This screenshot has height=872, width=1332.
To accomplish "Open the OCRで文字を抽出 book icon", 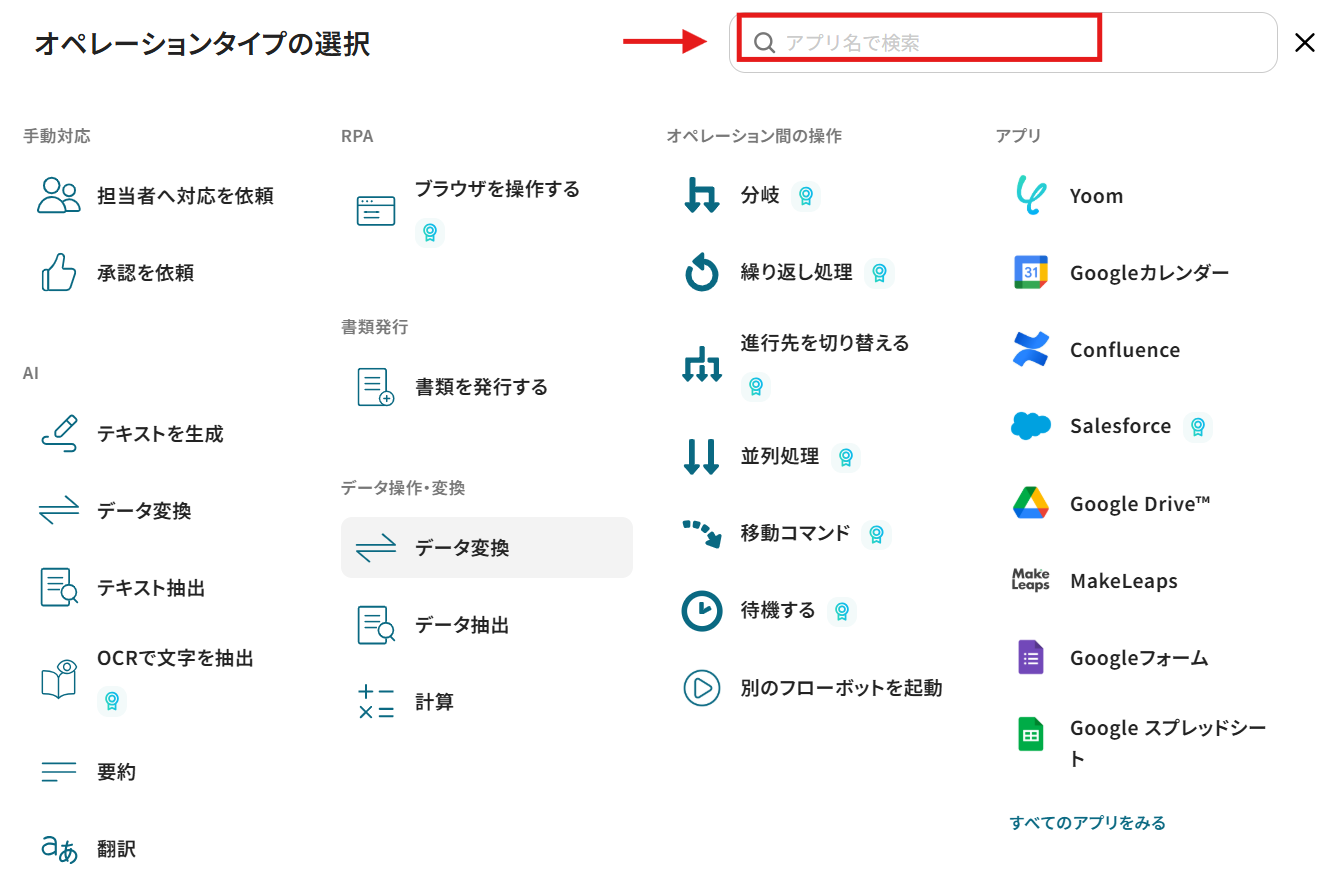I will 59,678.
